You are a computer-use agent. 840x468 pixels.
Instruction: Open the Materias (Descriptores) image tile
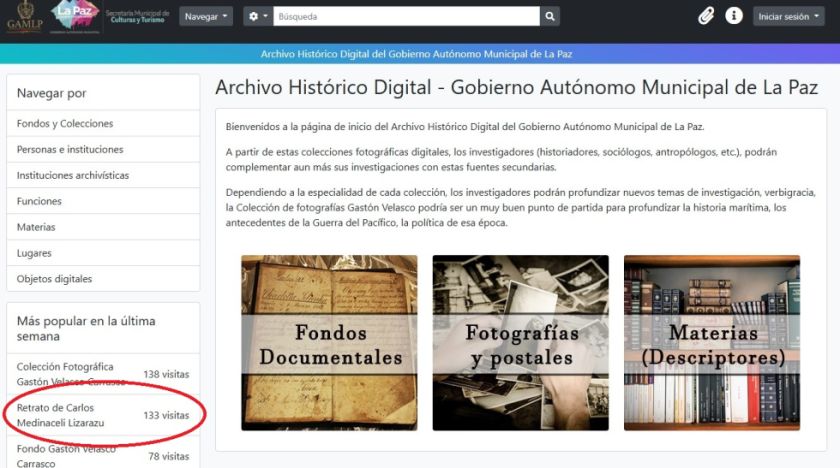[712, 343]
